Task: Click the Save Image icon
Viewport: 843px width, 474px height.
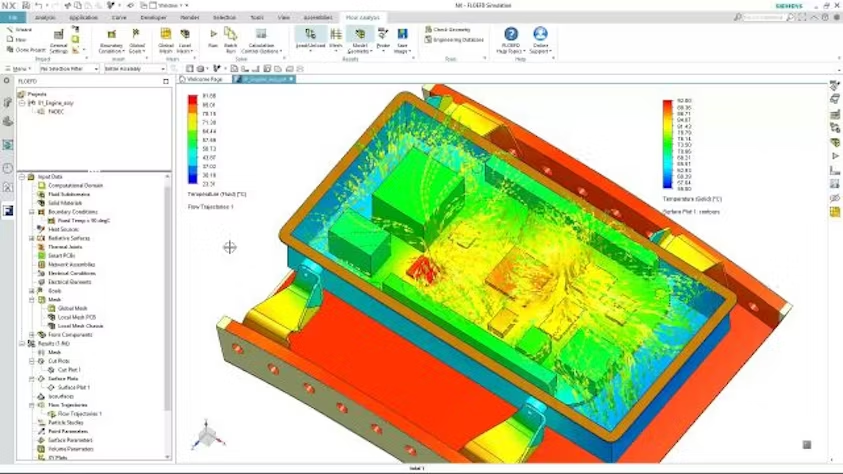Action: click(x=403, y=39)
